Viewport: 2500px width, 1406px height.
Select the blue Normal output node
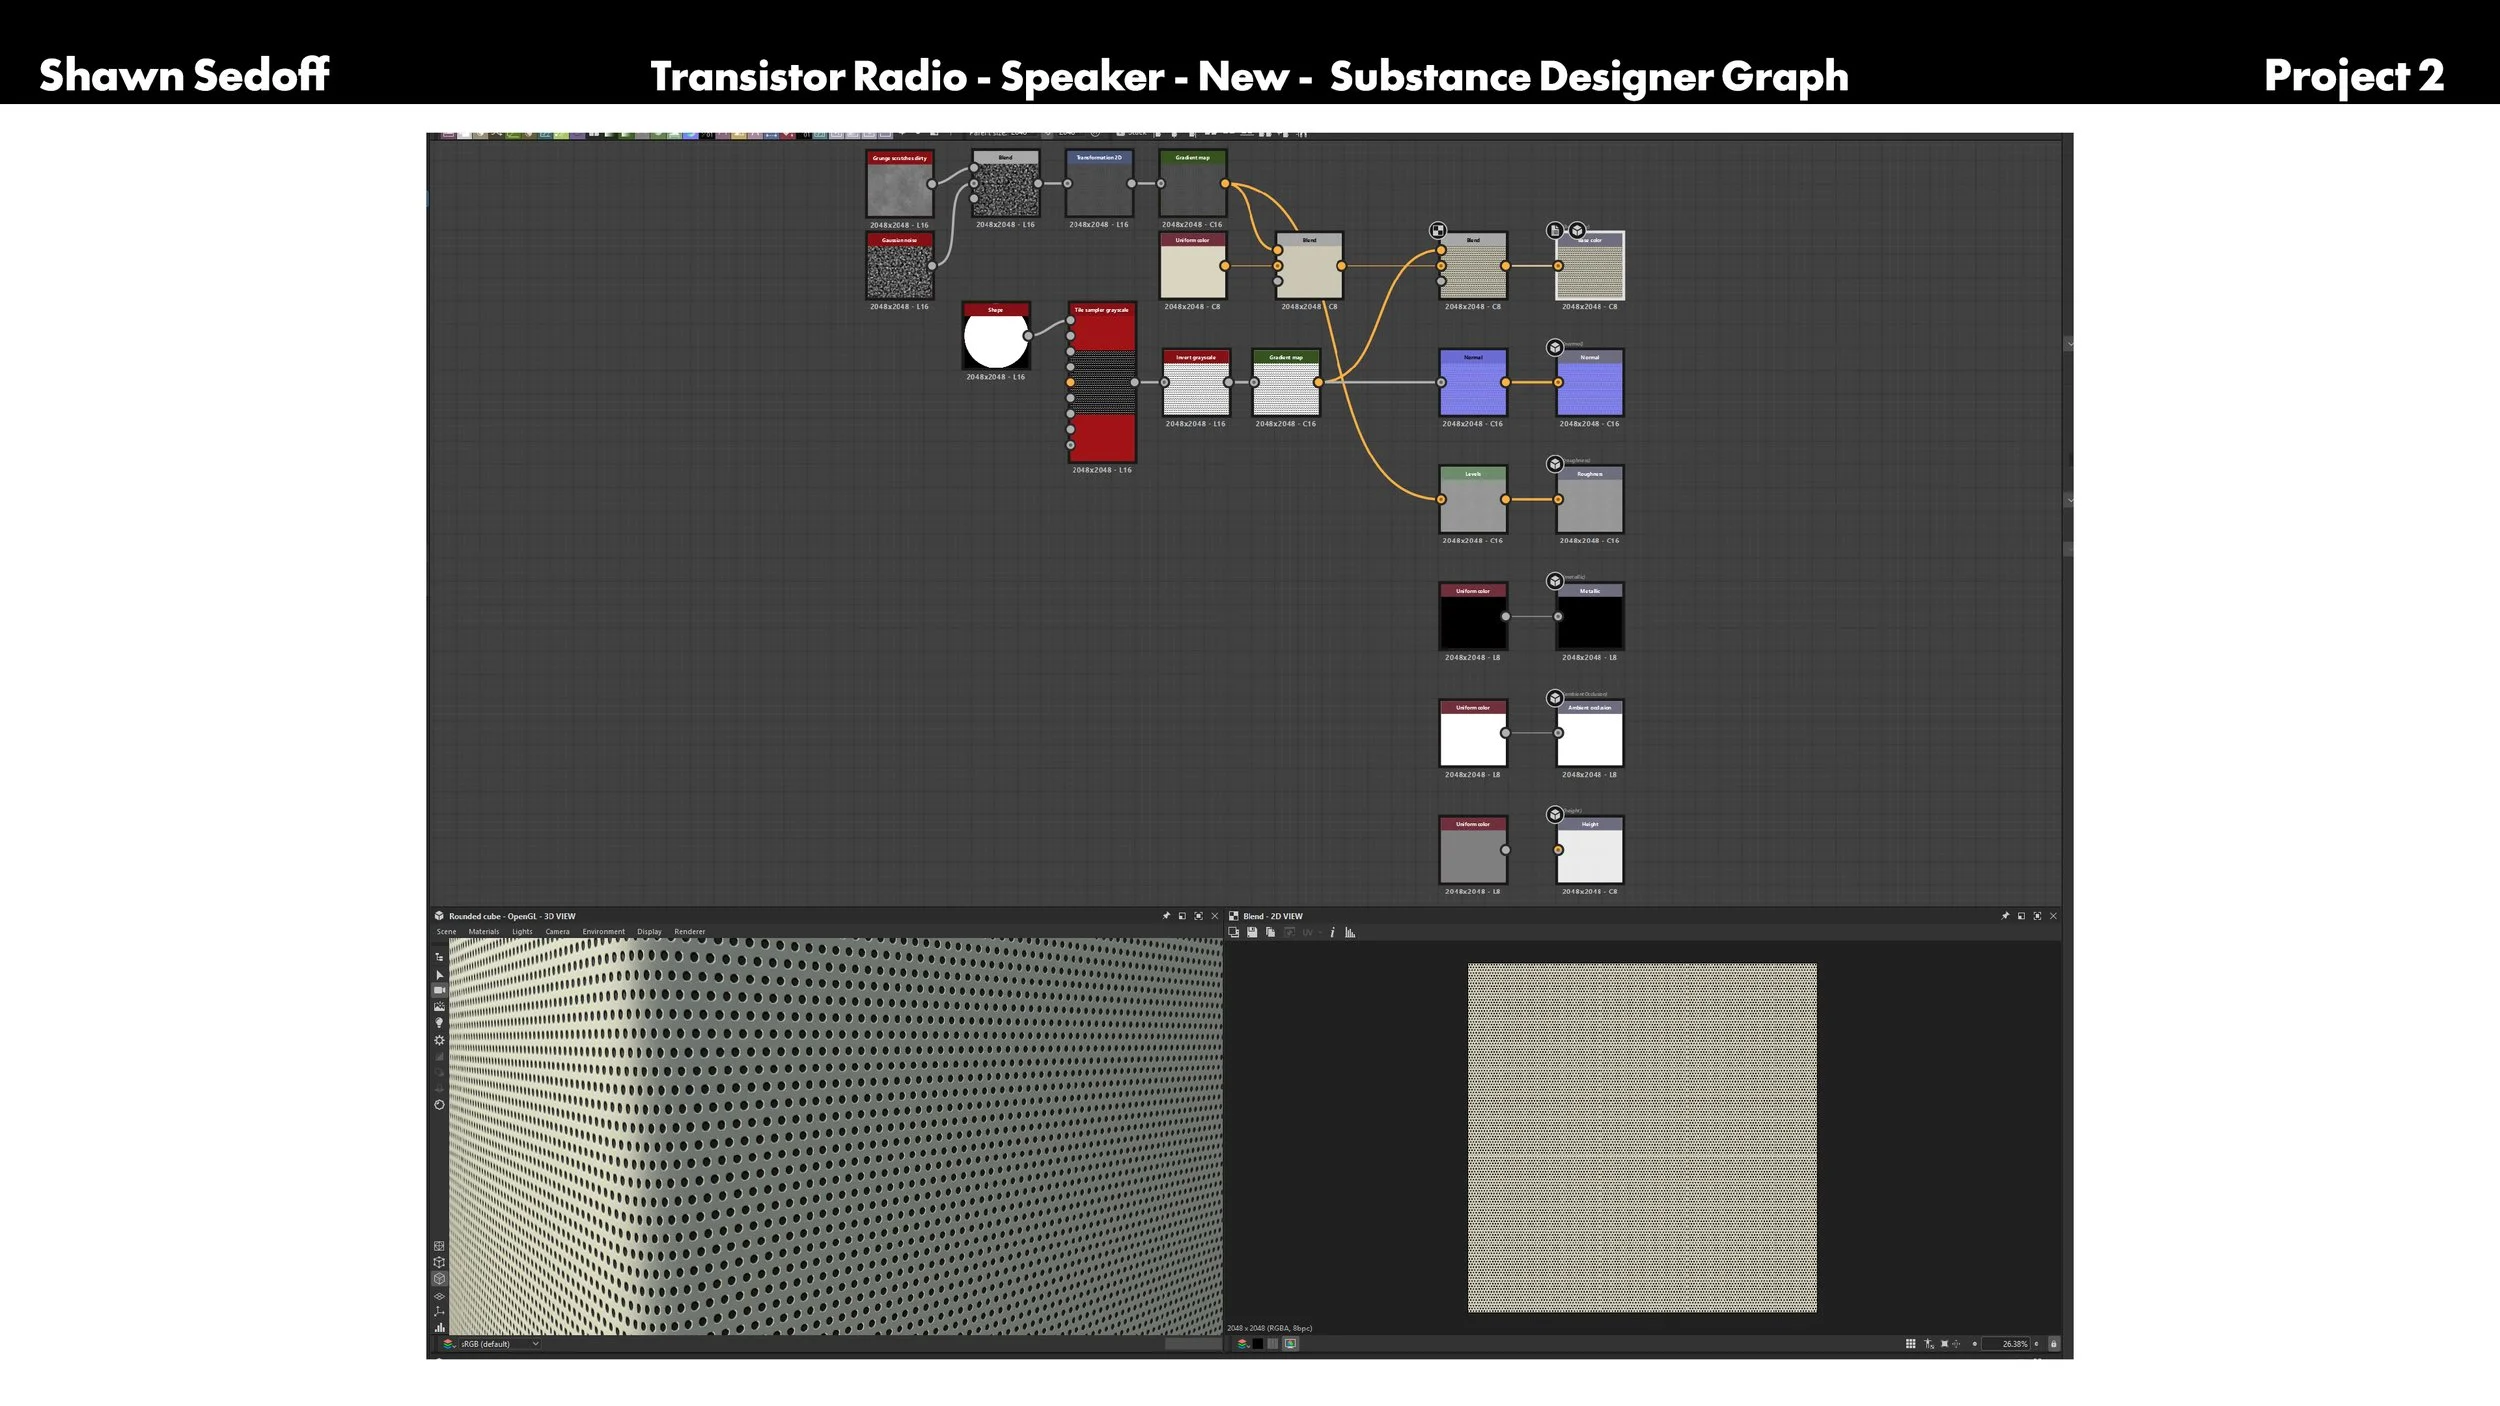[1590, 383]
